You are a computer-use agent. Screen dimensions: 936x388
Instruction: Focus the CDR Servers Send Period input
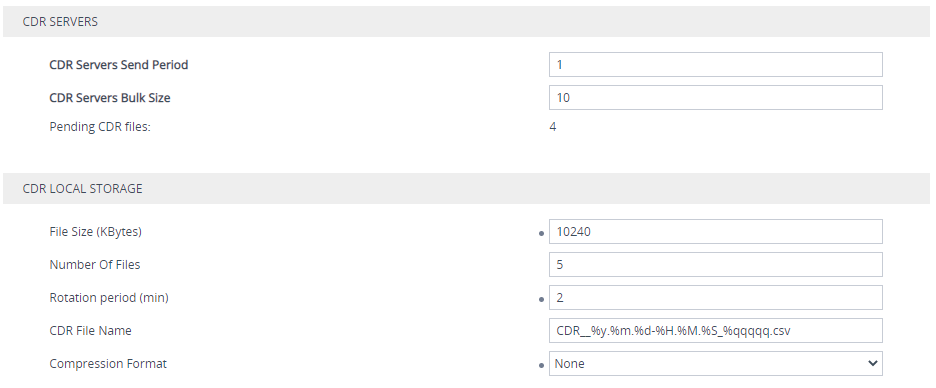point(716,64)
